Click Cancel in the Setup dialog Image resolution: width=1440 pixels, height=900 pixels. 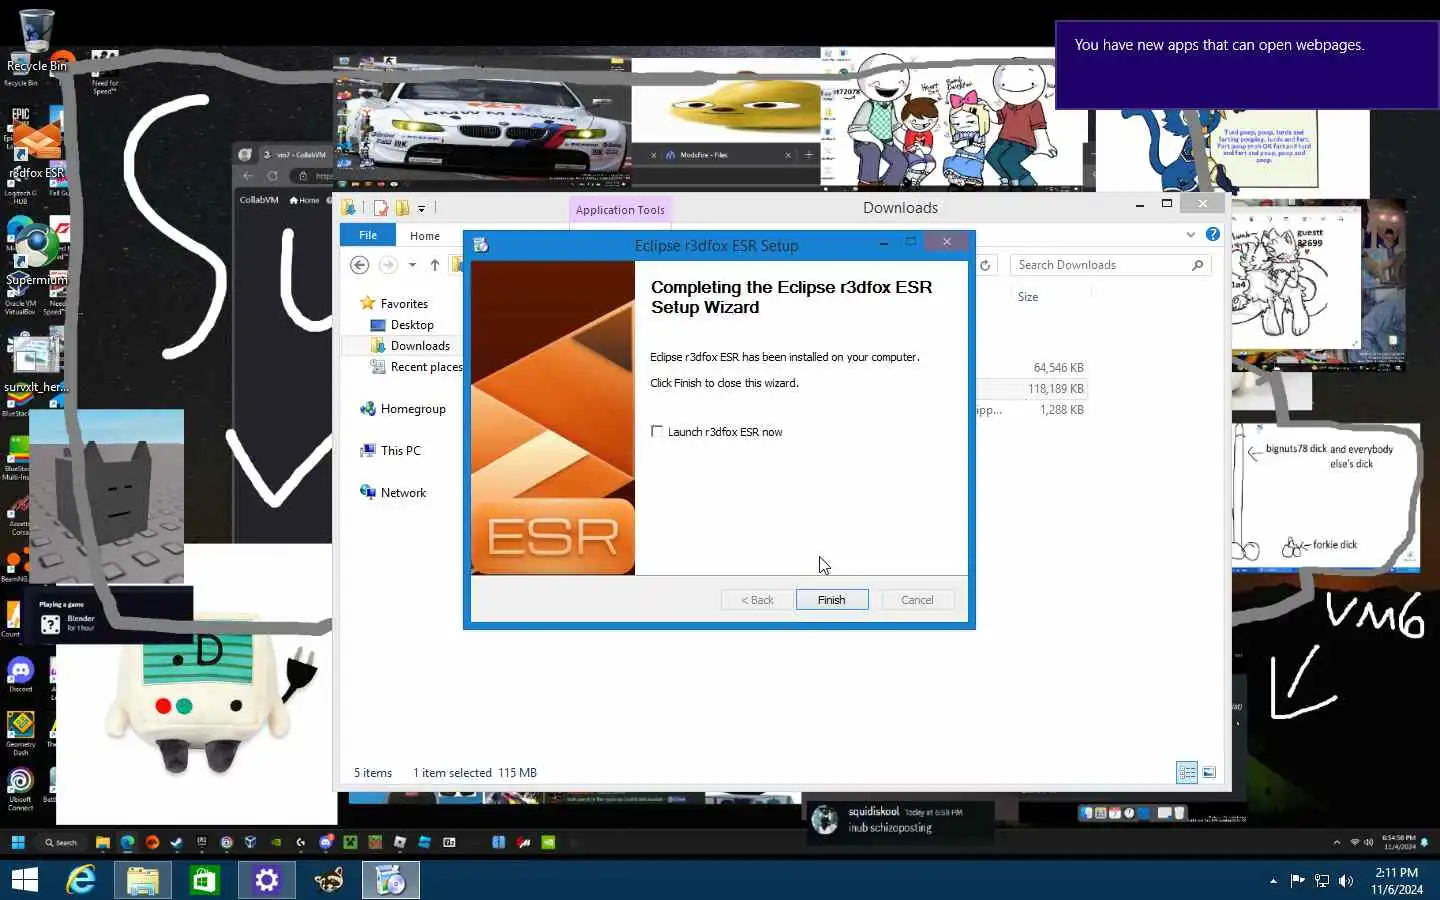(917, 600)
